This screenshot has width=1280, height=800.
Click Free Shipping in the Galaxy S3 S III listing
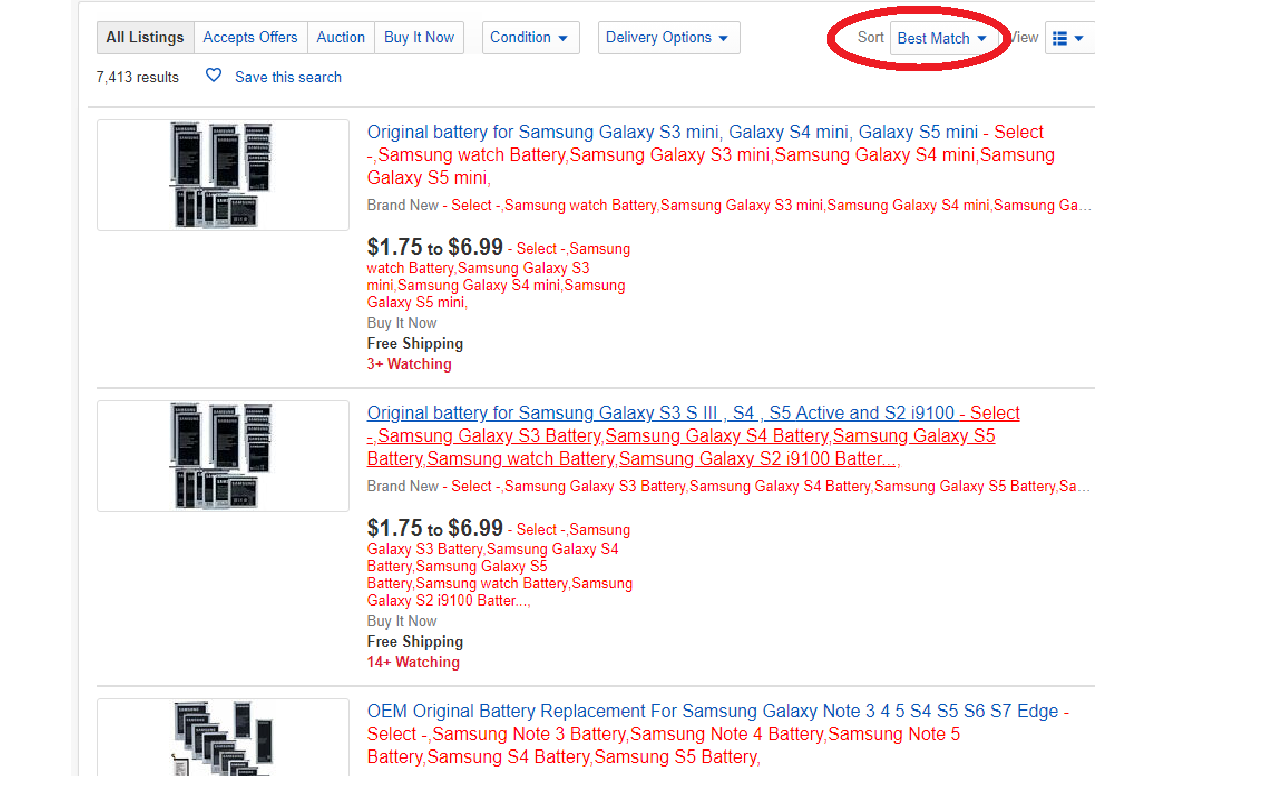point(415,642)
